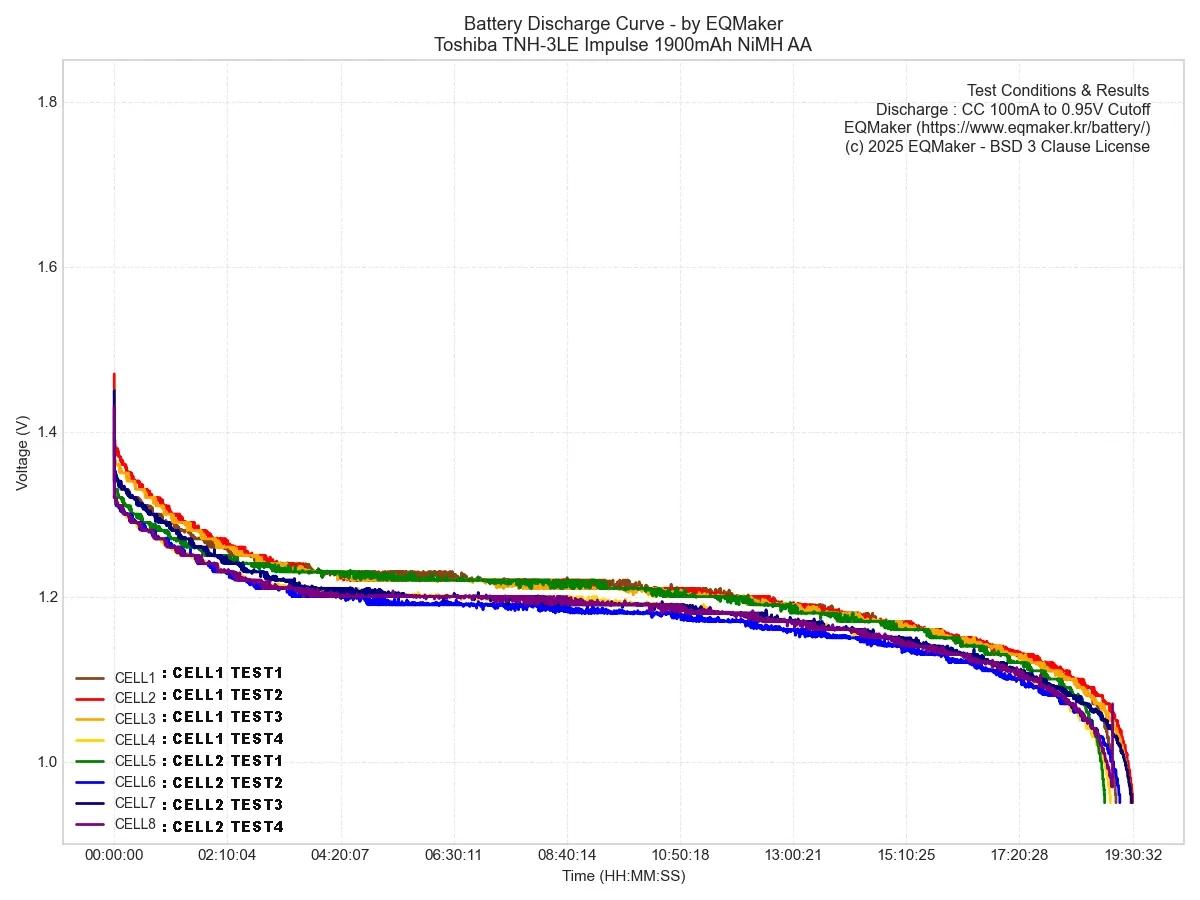
Task: Click the 1.0 voltage tick label
Action: pos(47,762)
